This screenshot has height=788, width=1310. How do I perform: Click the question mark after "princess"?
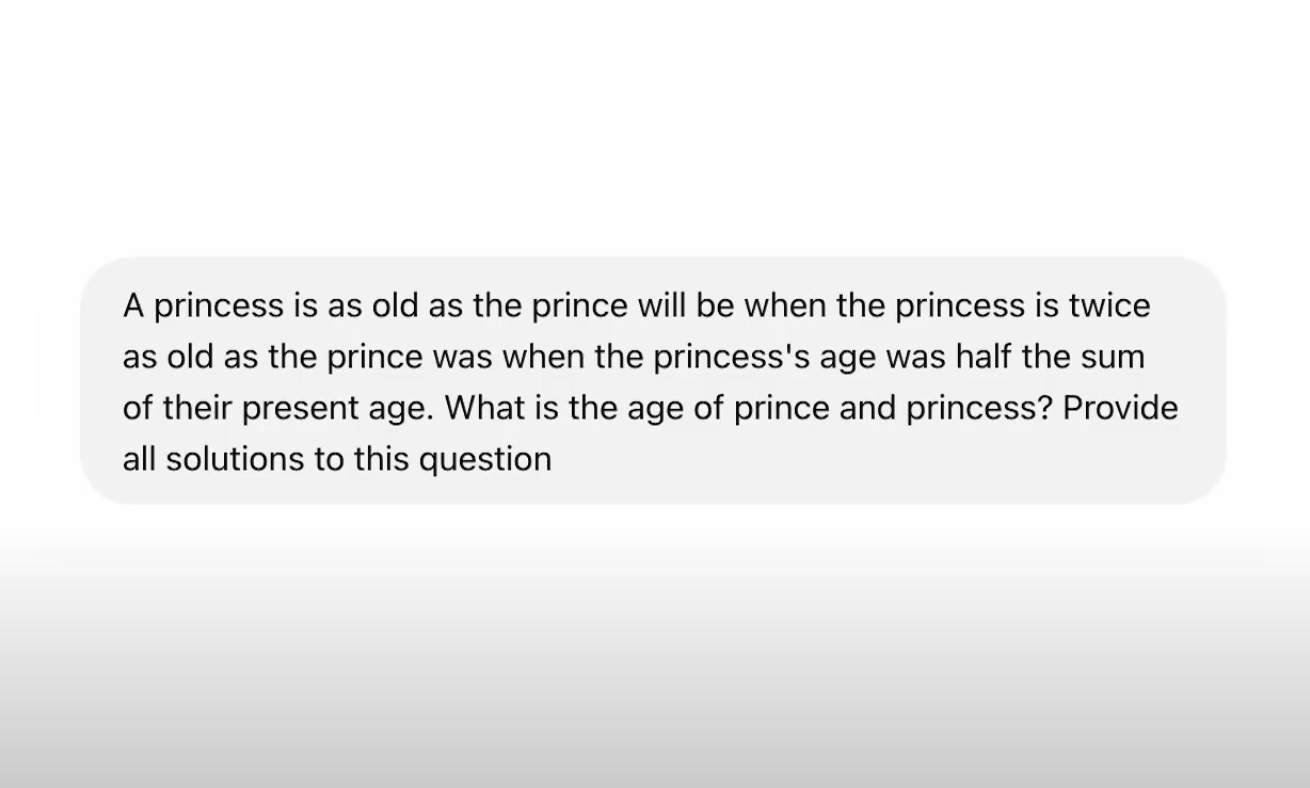1045,408
